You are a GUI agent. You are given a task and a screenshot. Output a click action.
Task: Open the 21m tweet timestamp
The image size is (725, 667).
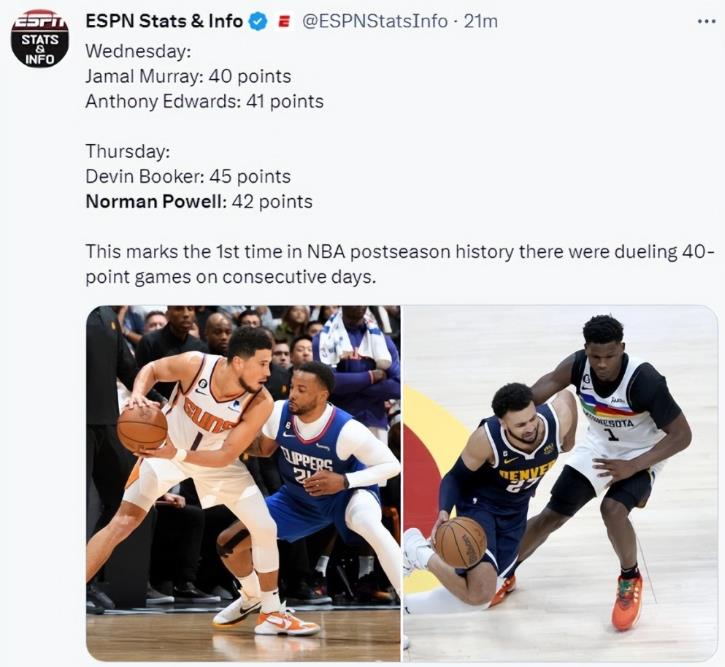[481, 21]
